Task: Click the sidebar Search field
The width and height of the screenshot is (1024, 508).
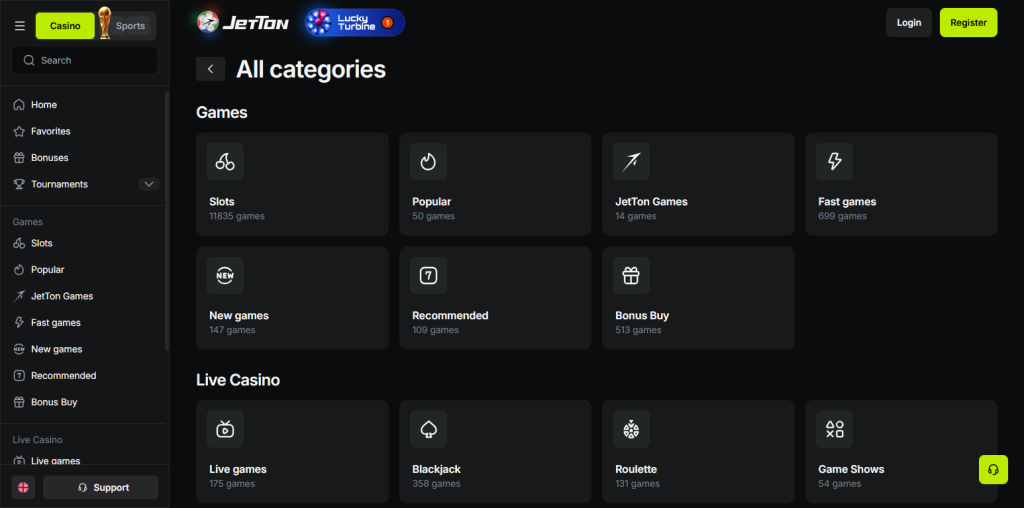Action: (84, 60)
